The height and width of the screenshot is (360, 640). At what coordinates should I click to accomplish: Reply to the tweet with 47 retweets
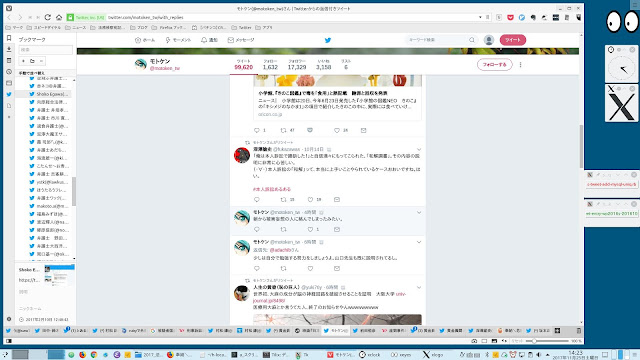[257, 130]
